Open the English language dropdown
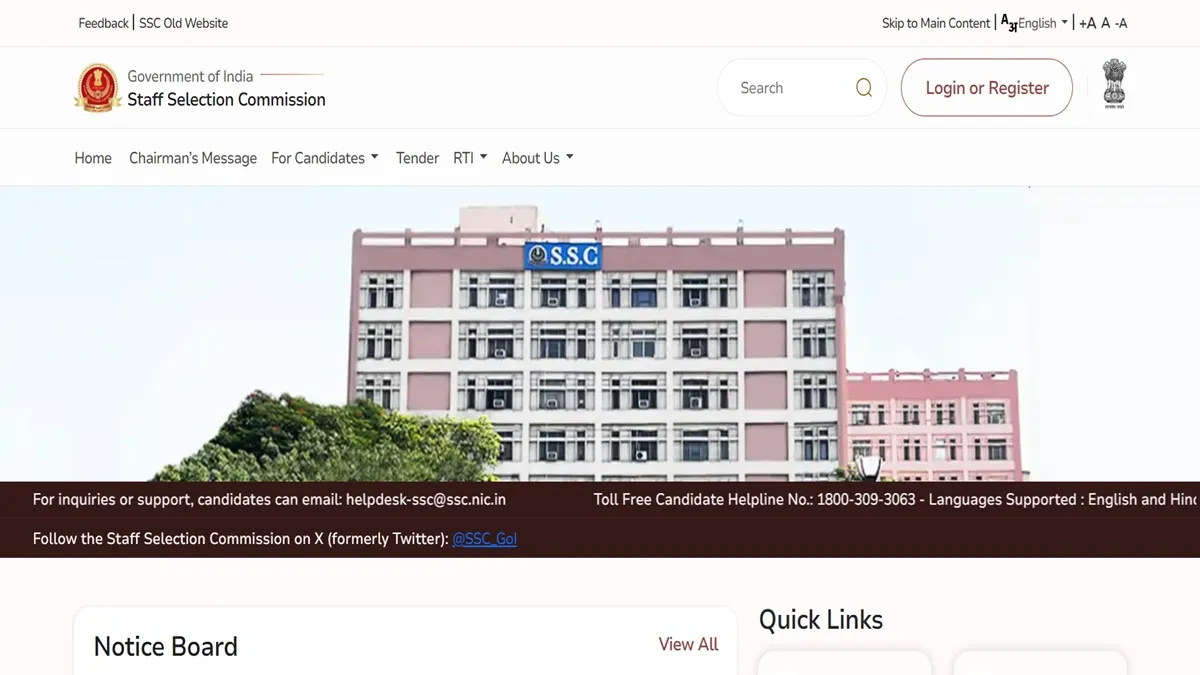 pos(1043,23)
